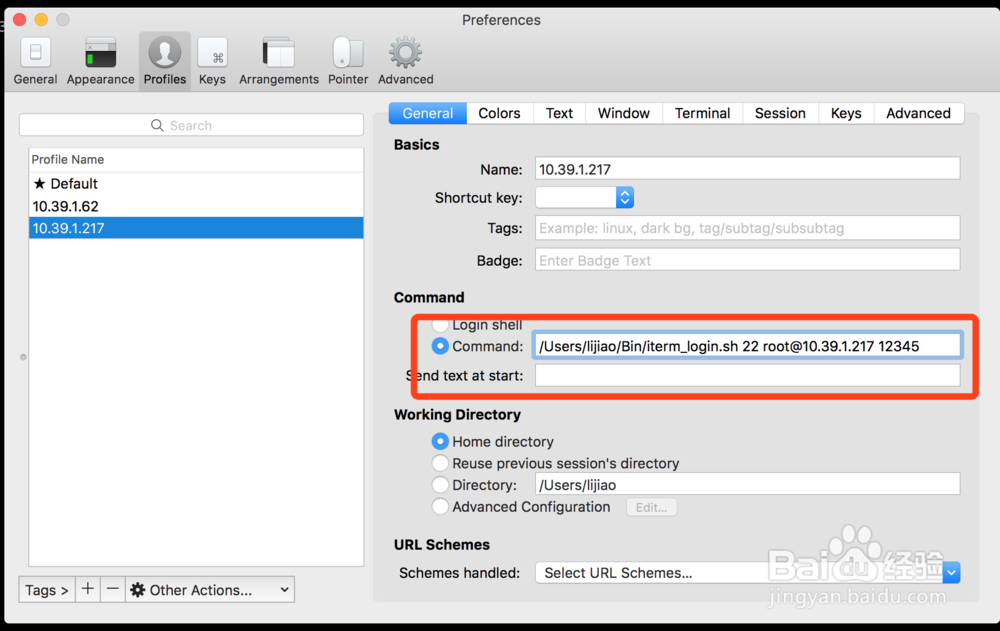Click the Edit... button for Advanced Configuration
The image size is (1000, 631).
click(651, 507)
